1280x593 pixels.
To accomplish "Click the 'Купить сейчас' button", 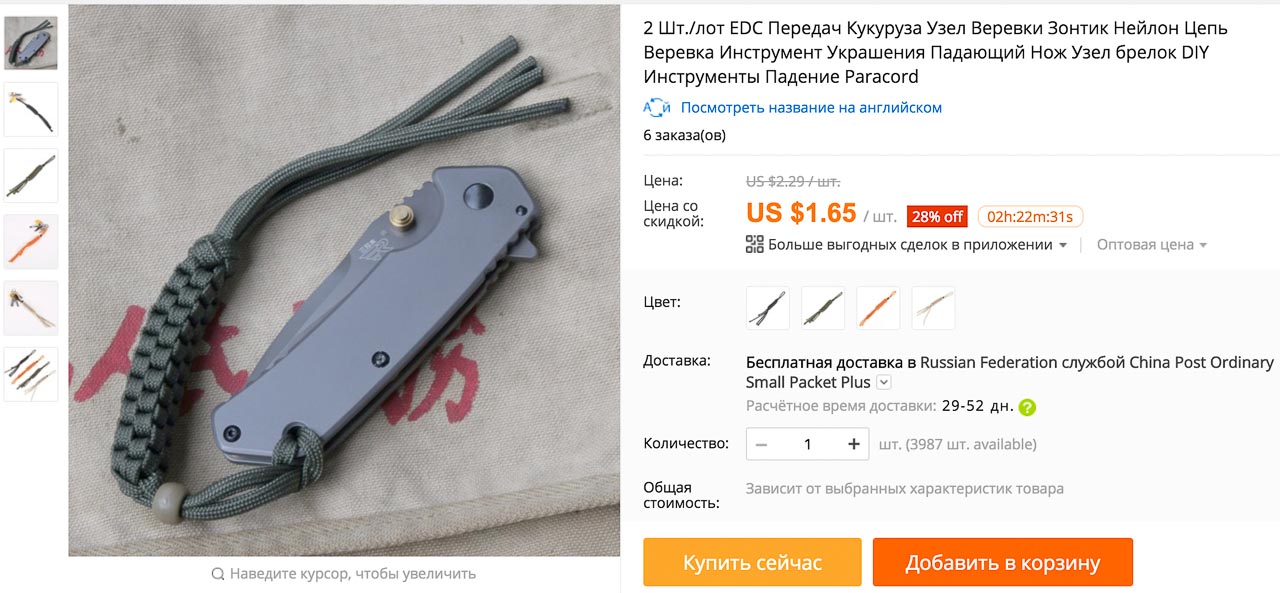I will pos(752,562).
